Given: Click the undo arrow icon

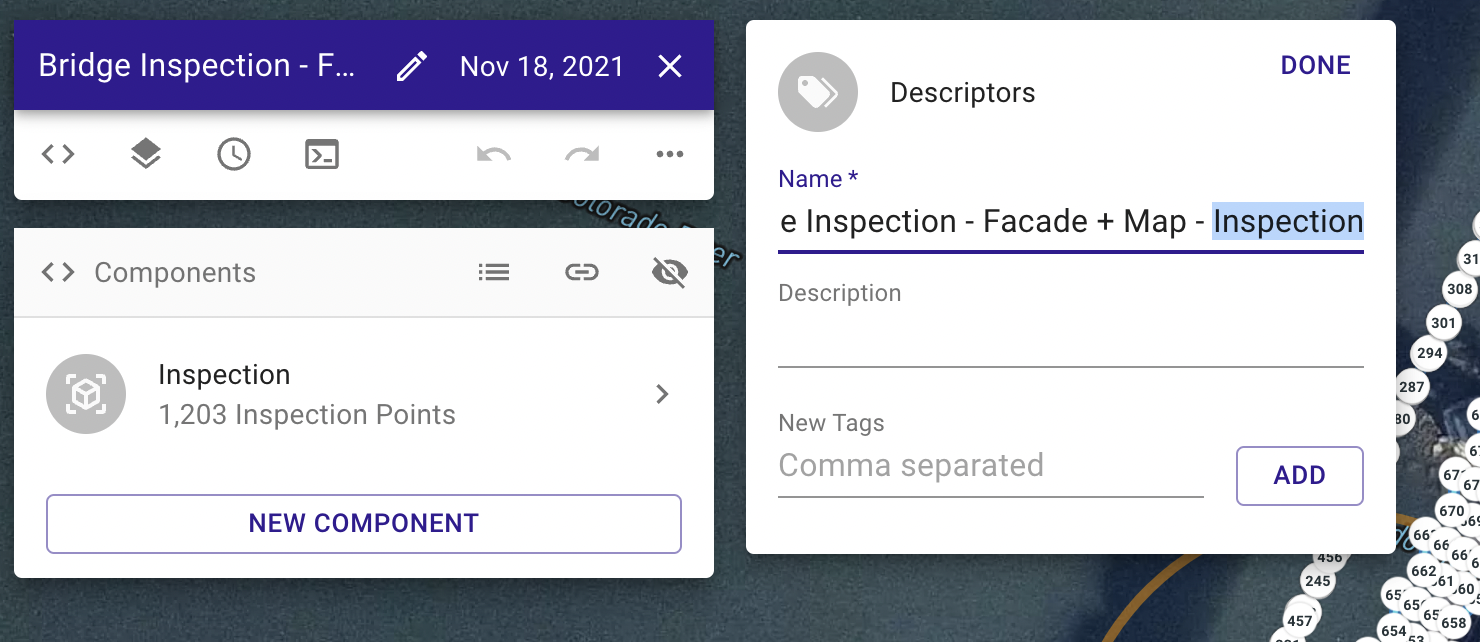Looking at the screenshot, I should 494,154.
